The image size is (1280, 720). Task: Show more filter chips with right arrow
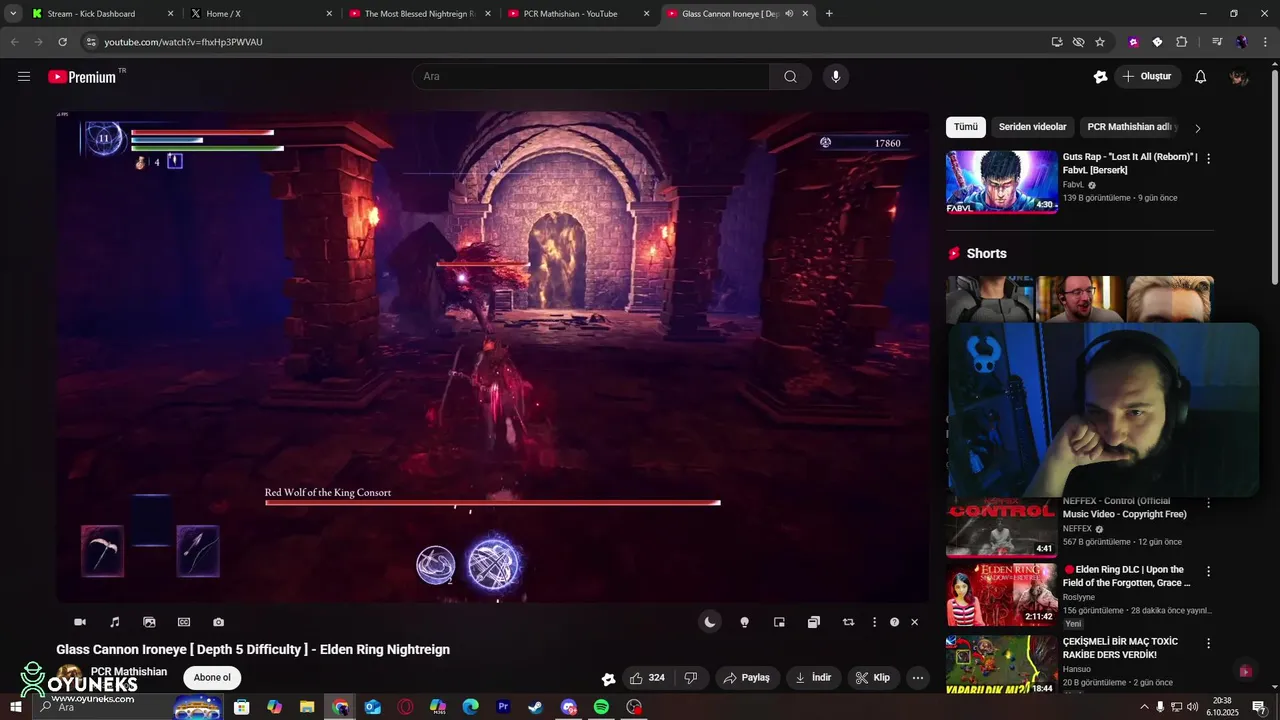click(1198, 128)
